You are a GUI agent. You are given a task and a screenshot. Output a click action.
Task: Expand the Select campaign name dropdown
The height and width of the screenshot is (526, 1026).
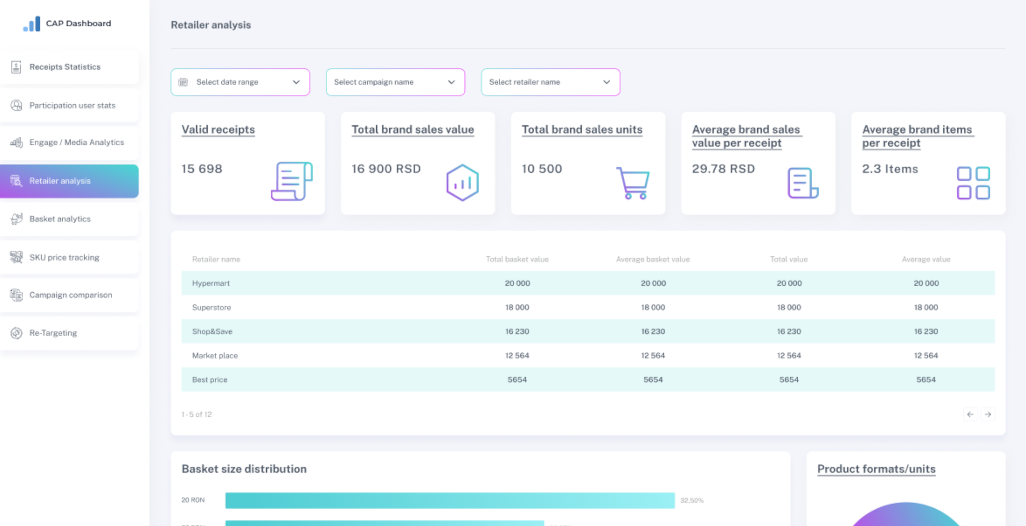[395, 82]
